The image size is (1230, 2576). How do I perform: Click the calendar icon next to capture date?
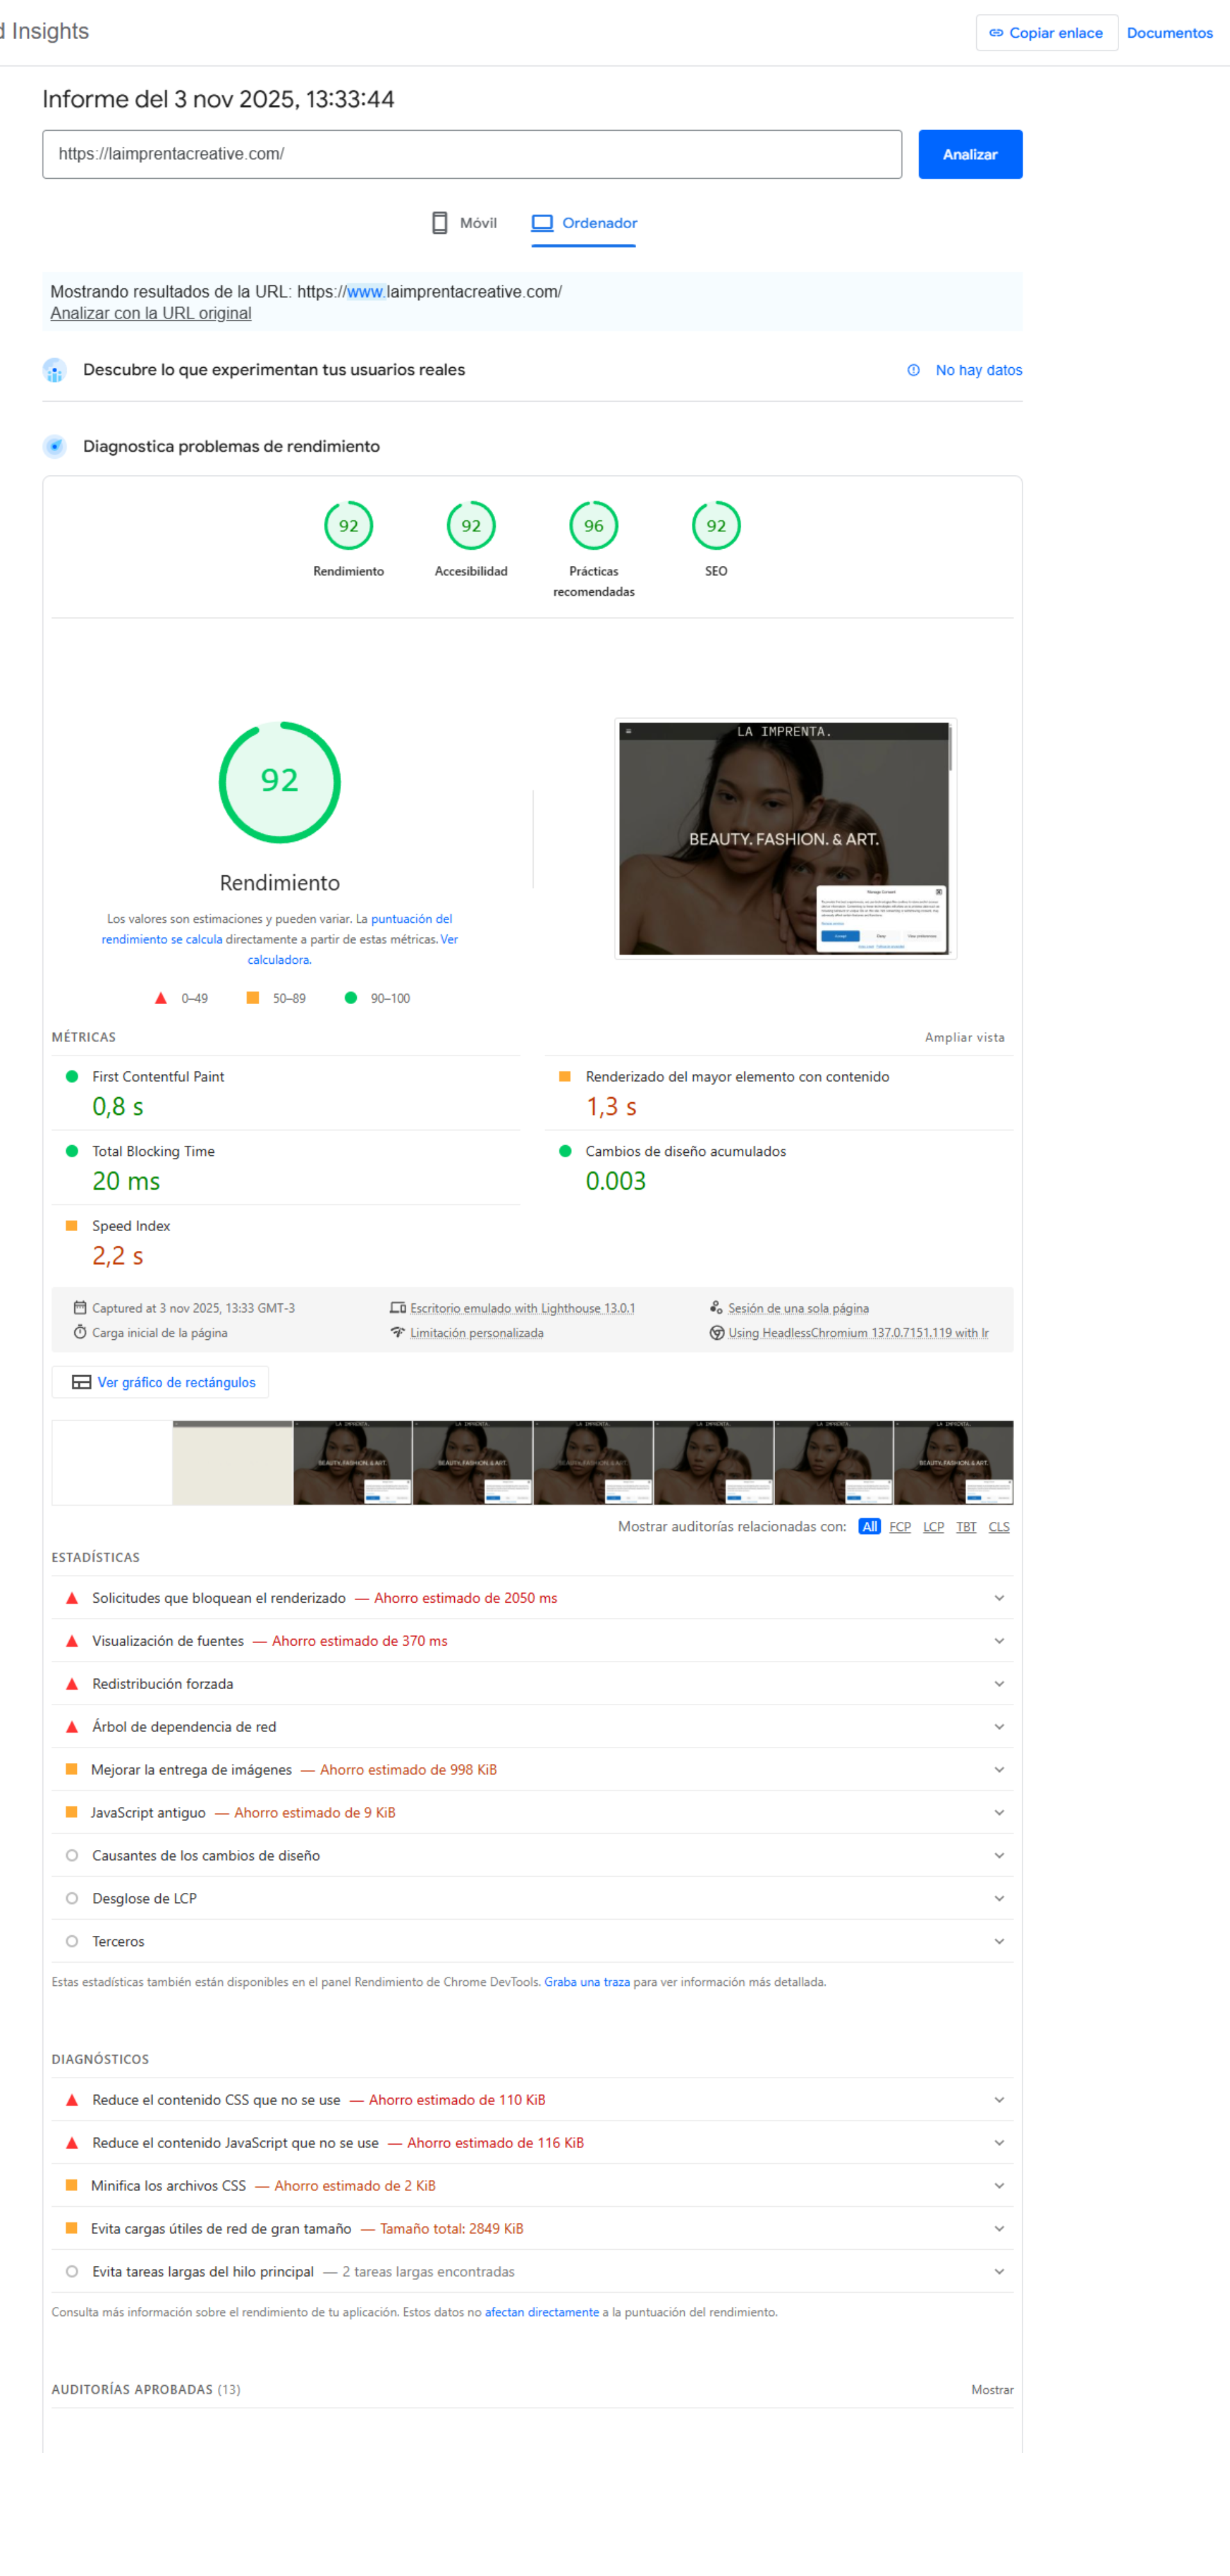pyautogui.click(x=80, y=1307)
